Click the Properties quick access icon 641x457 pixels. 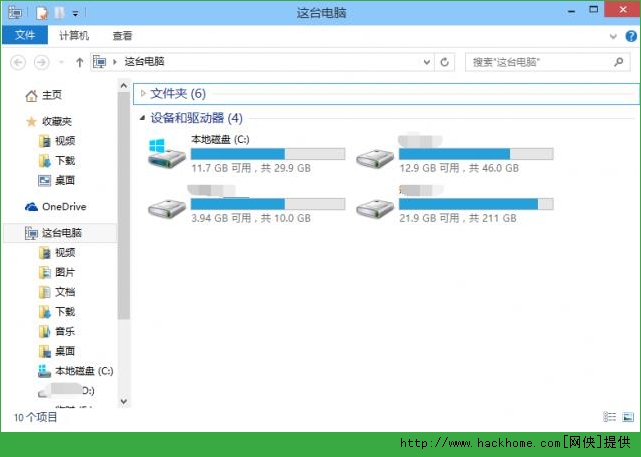[42, 13]
